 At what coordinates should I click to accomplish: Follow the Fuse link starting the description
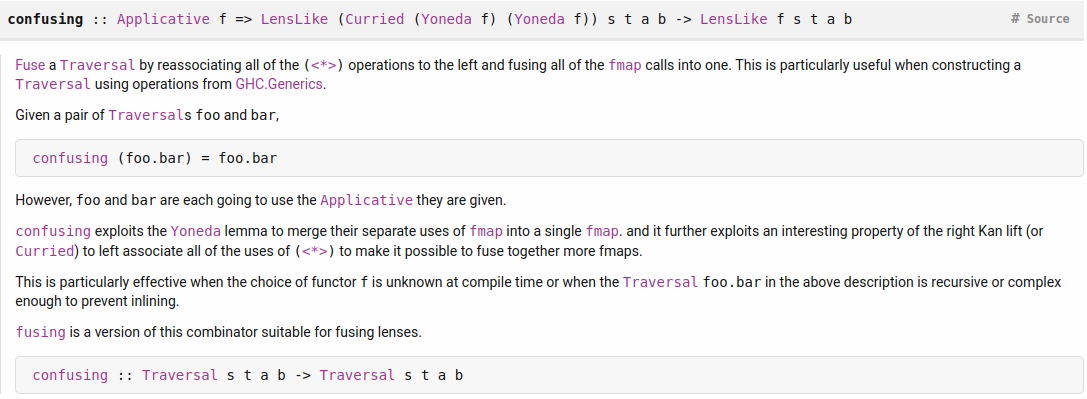[x=30, y=65]
